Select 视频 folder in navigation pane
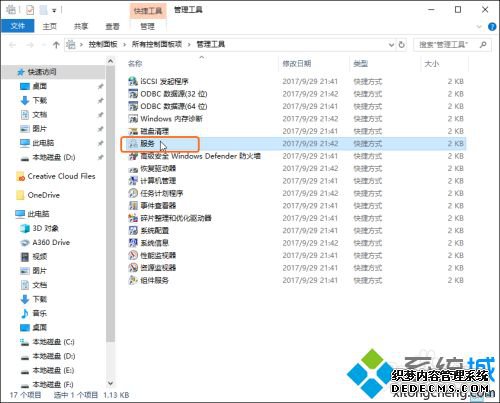The width and height of the screenshot is (500, 403). pyautogui.click(x=40, y=256)
